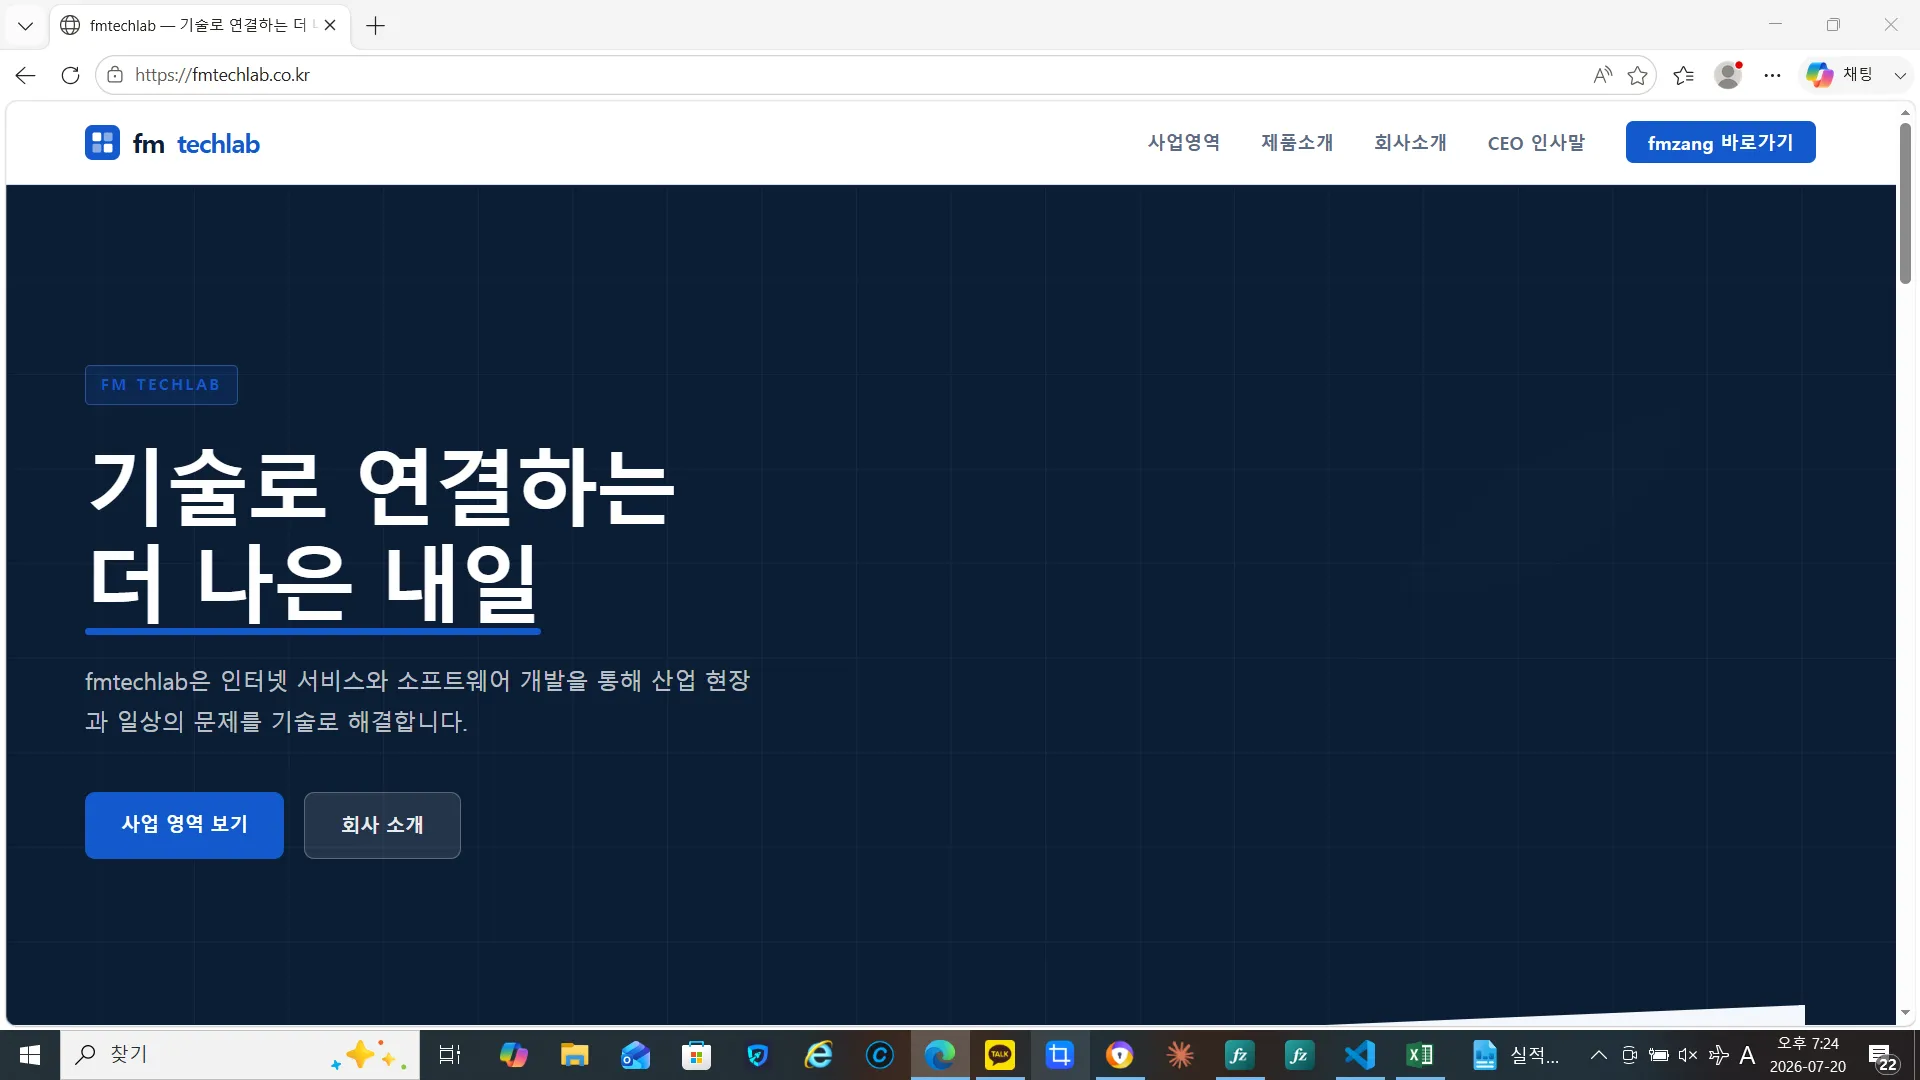
Task: Click the 사업 영역 보기 button
Action: click(184, 825)
